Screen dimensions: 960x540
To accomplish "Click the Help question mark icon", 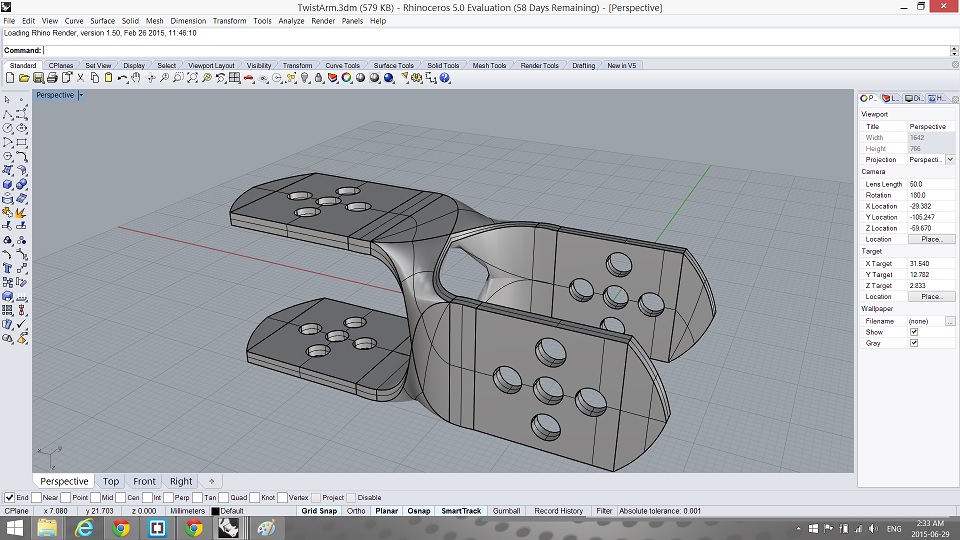I will coord(444,78).
